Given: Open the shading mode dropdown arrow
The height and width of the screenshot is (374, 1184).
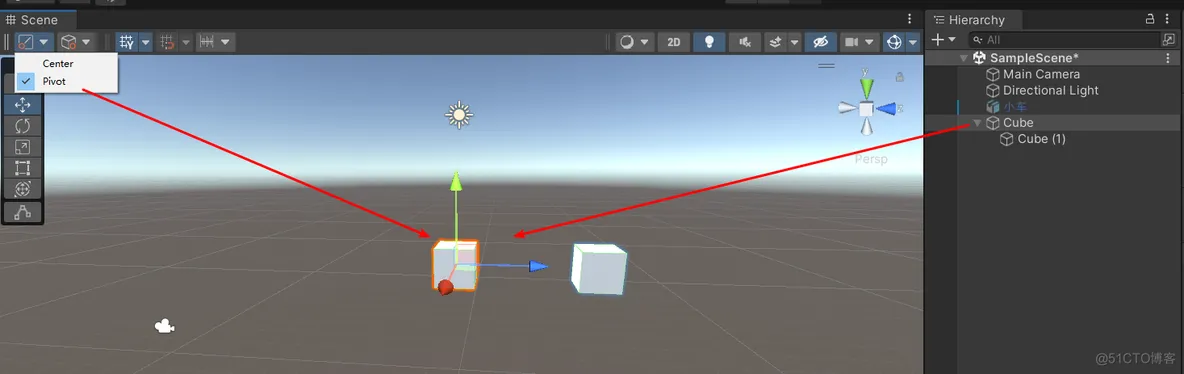Looking at the screenshot, I should [x=645, y=42].
